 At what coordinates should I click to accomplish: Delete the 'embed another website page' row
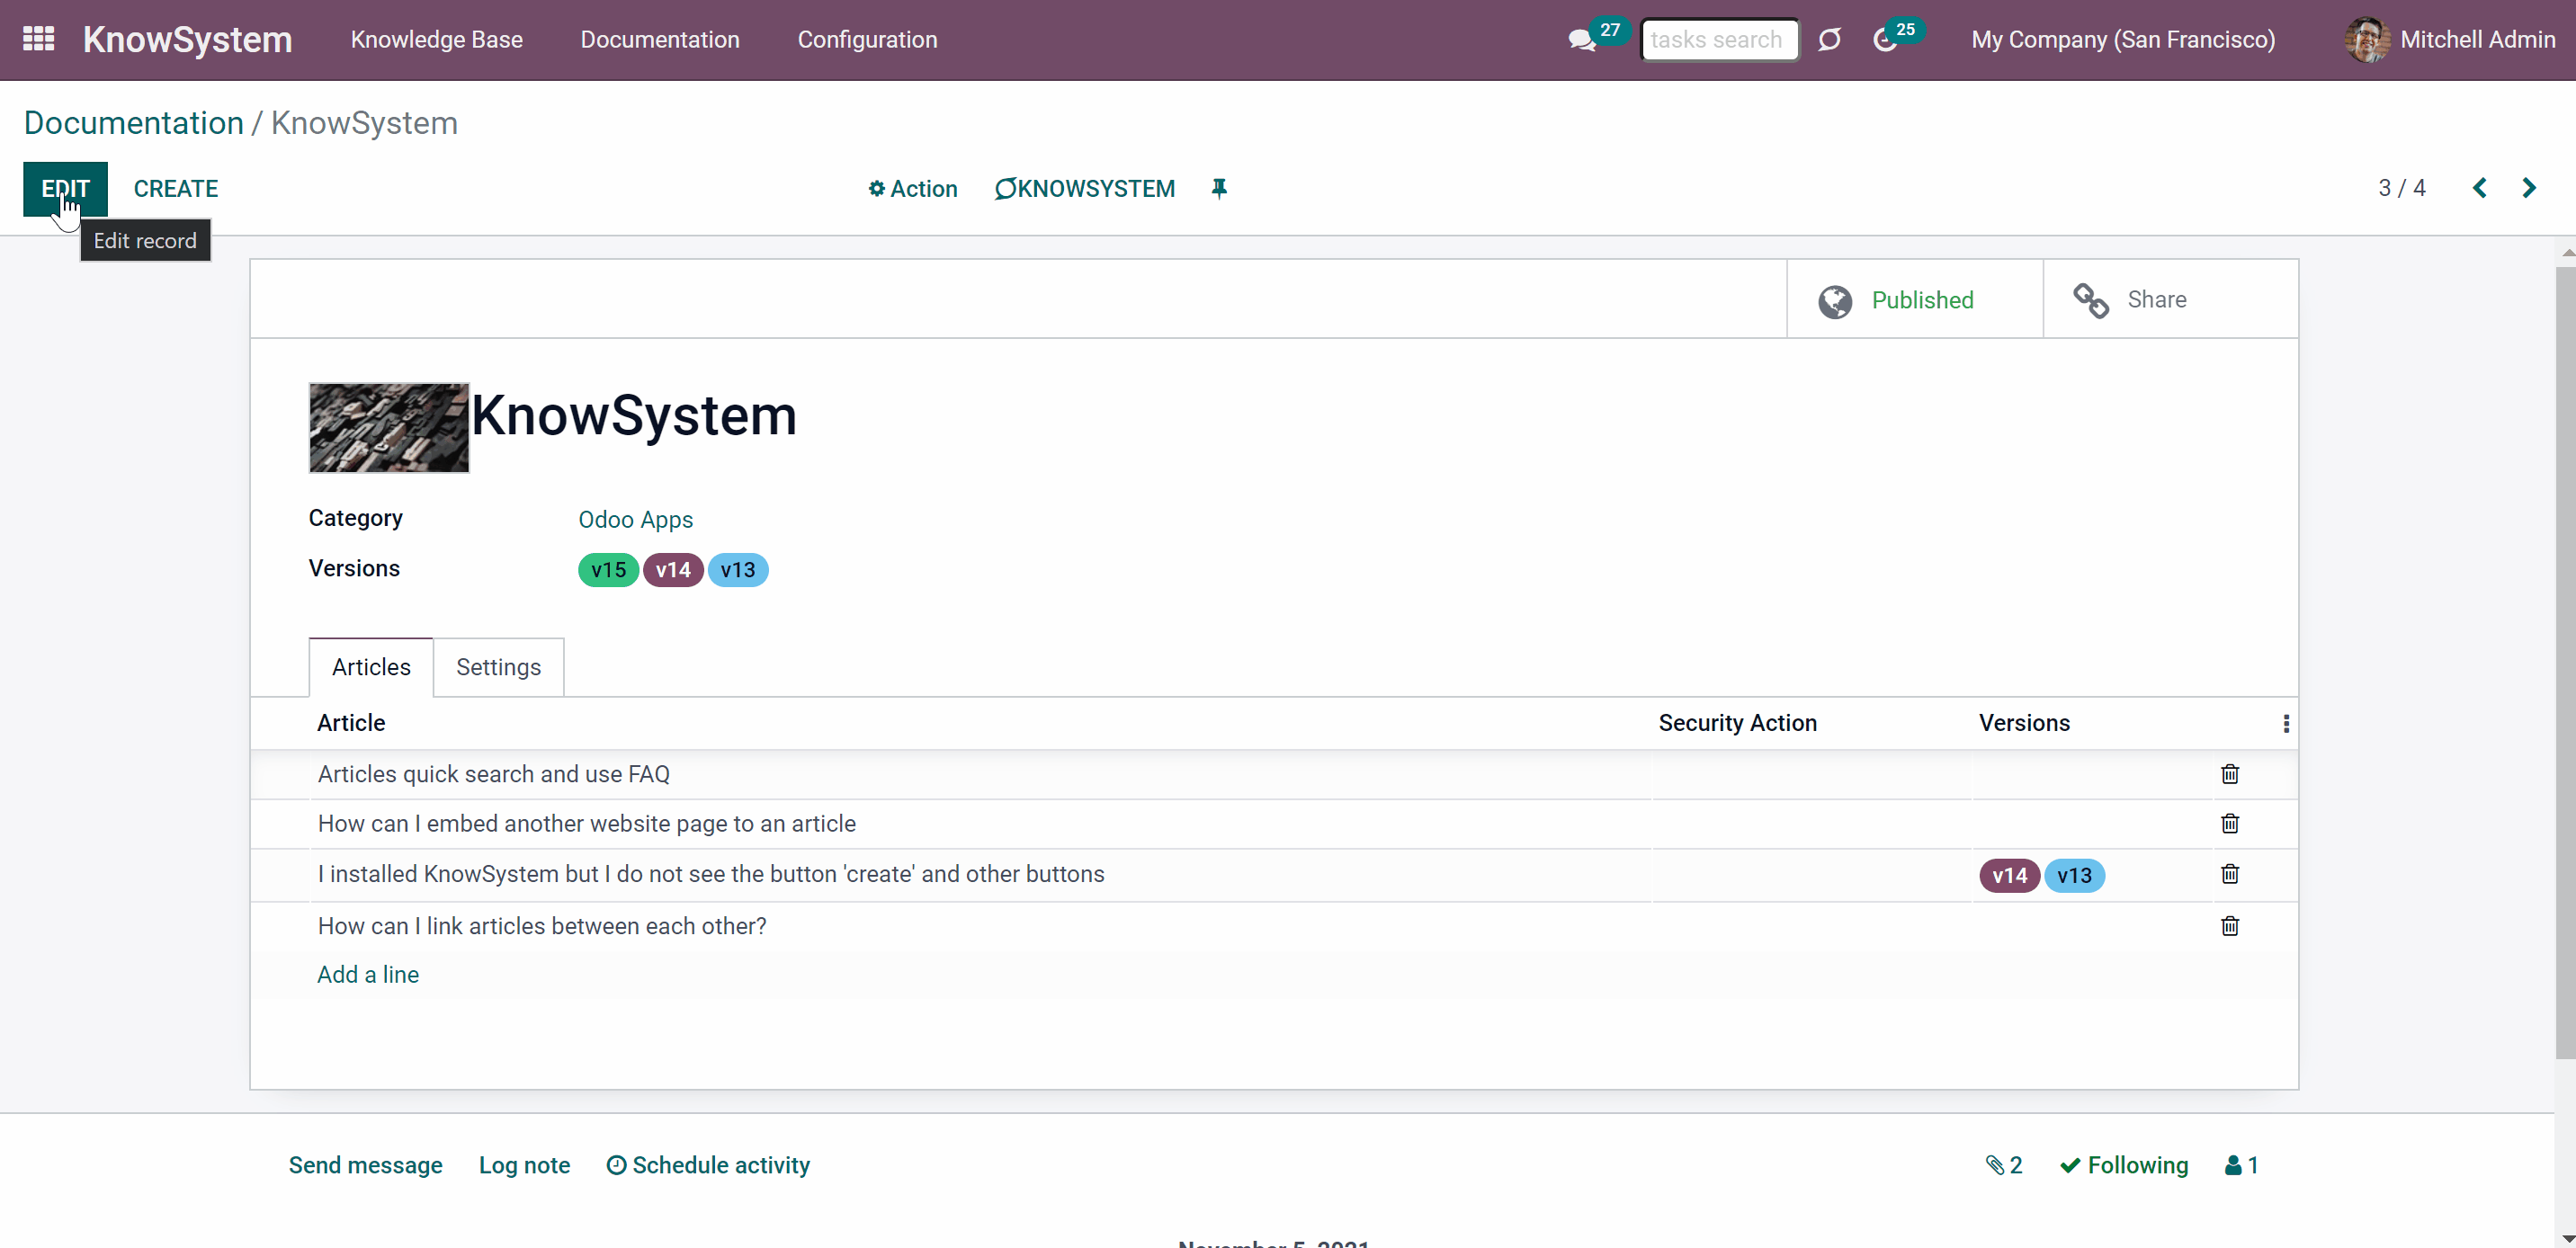2229,823
